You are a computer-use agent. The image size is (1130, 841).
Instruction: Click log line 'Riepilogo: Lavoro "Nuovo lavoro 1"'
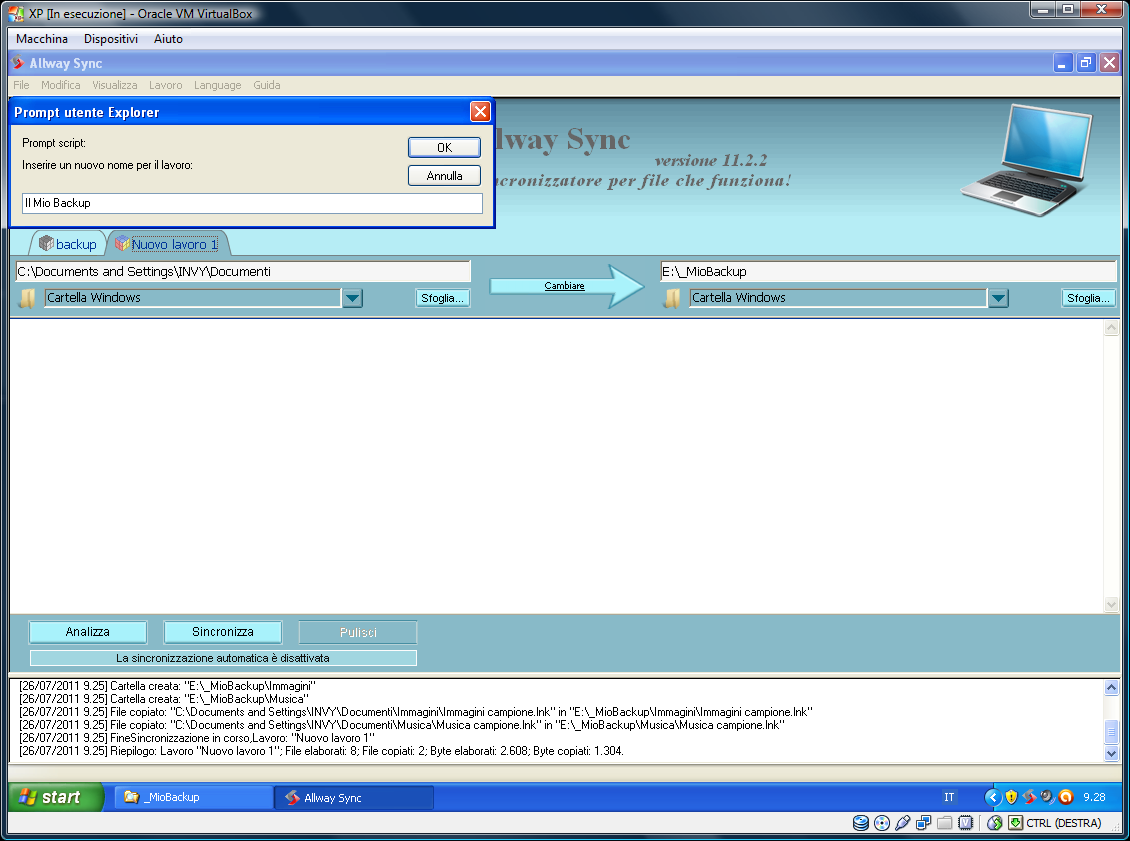point(321,751)
